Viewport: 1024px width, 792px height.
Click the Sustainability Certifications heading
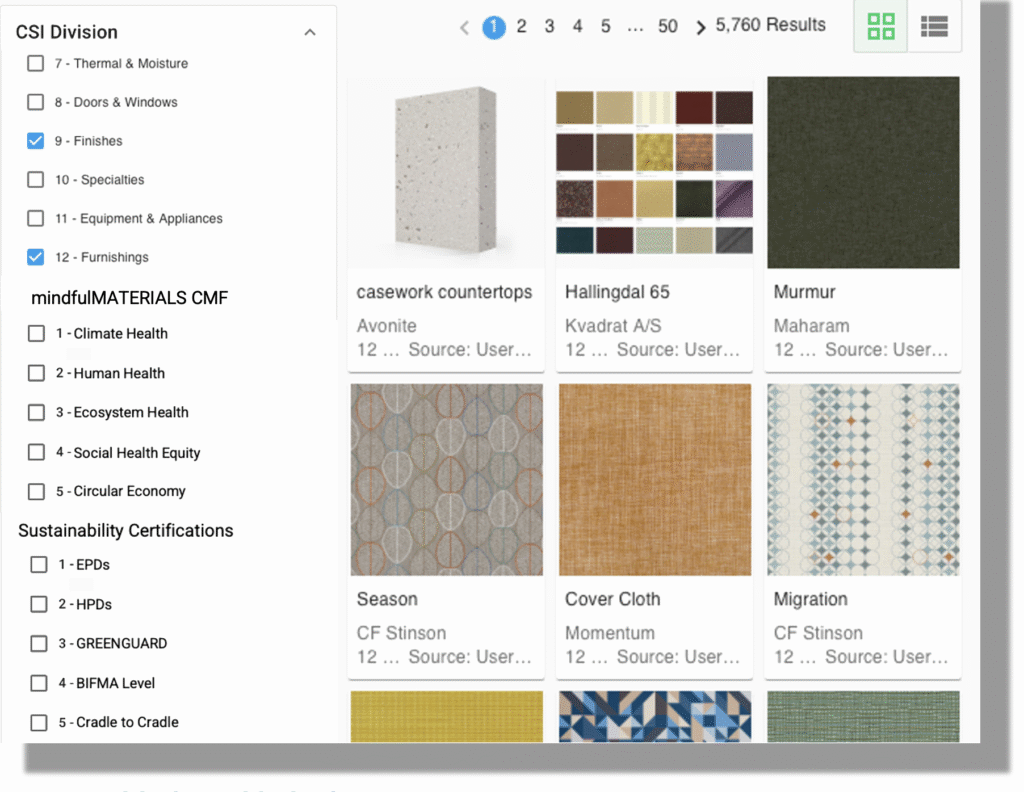tap(125, 530)
